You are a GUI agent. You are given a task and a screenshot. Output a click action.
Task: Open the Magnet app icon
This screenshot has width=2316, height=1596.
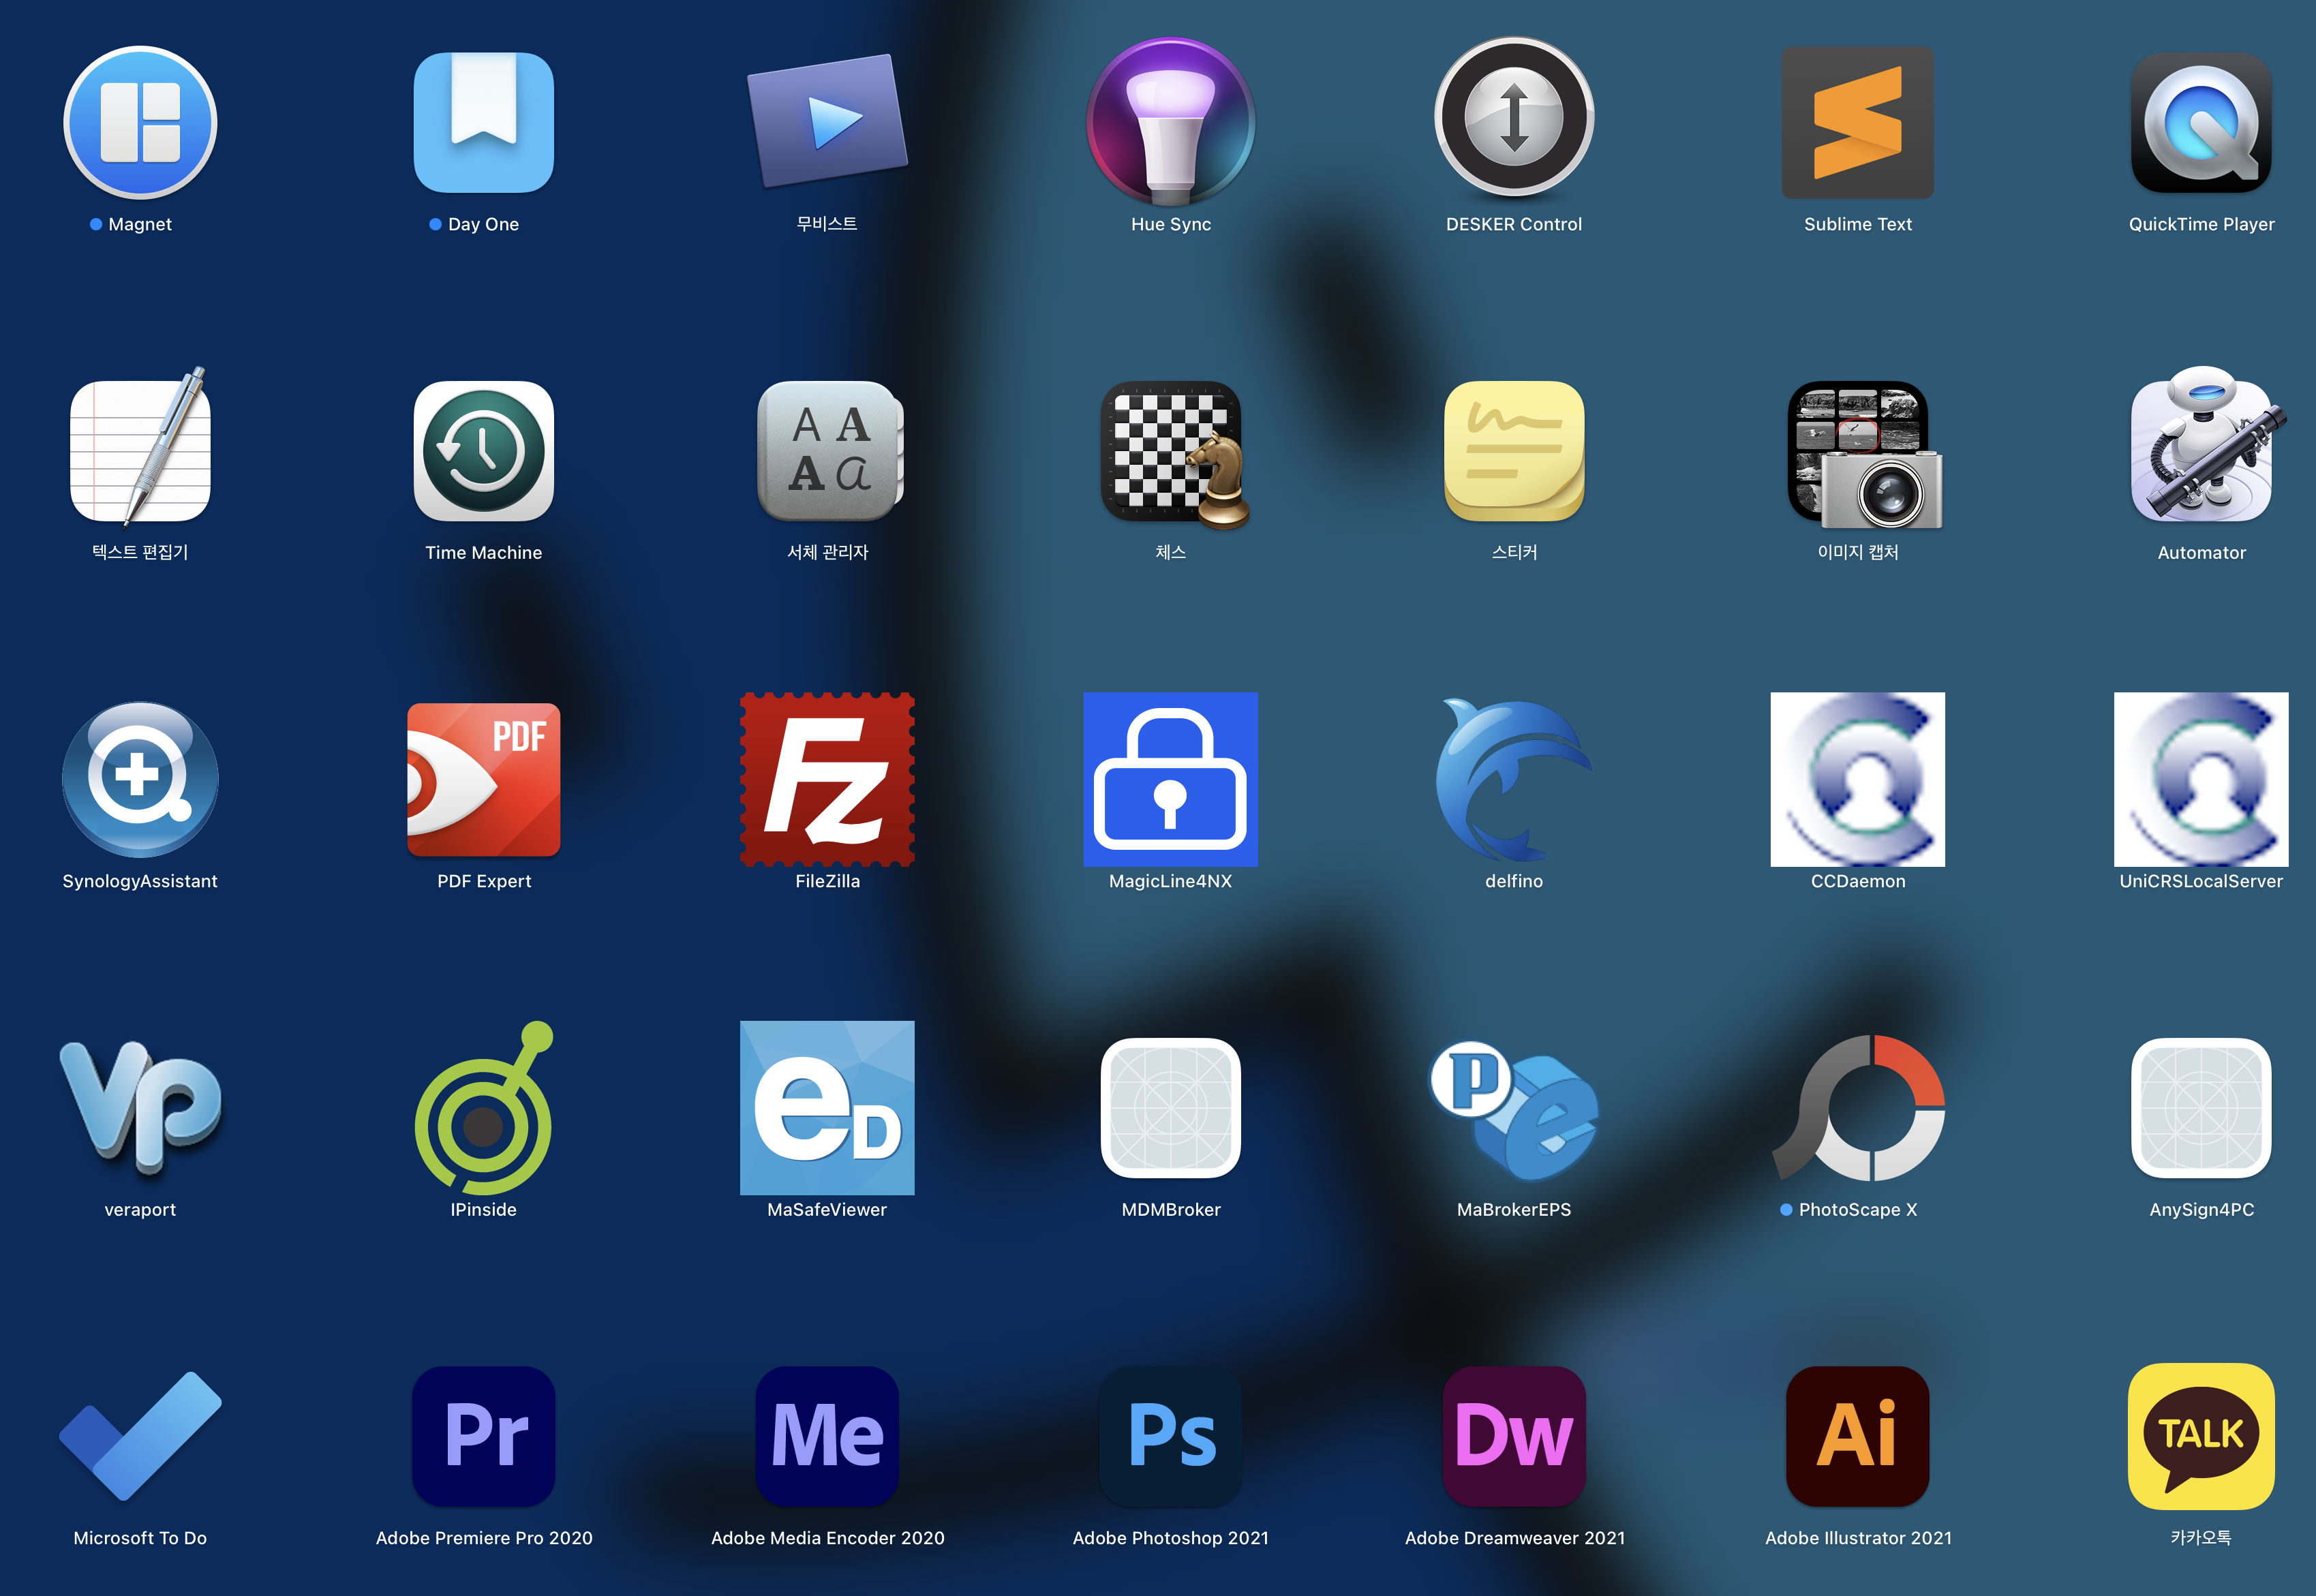pos(140,122)
